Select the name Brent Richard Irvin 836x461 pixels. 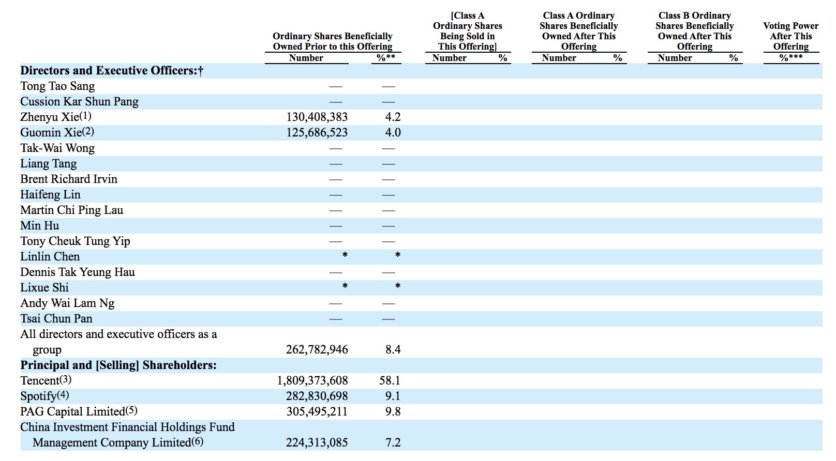click(69, 179)
